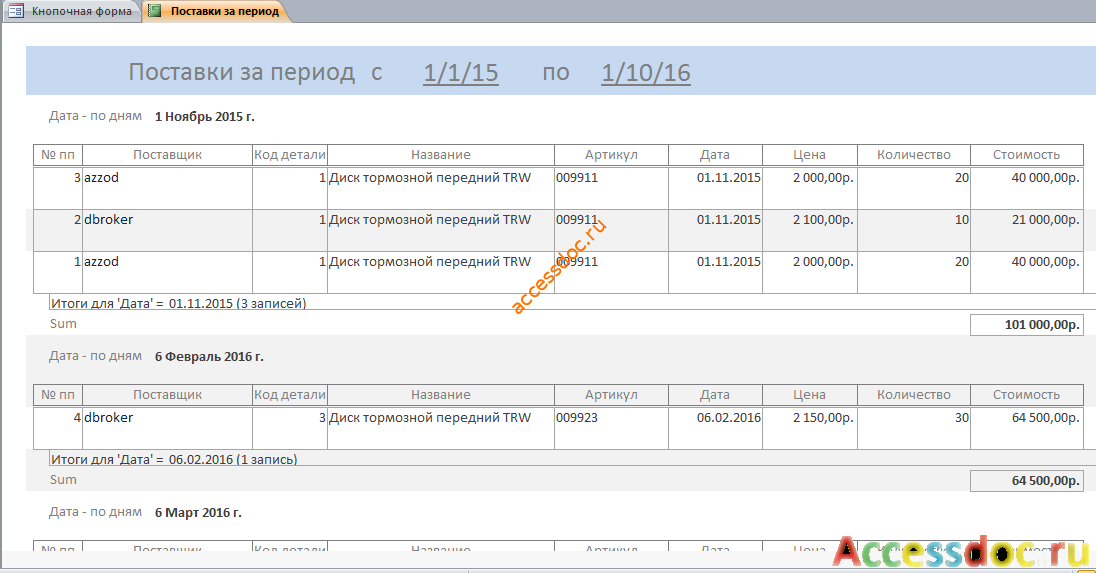Click the Sum label above 6 Февраль group
Screen dimensions: 1096x573
(x=63, y=324)
